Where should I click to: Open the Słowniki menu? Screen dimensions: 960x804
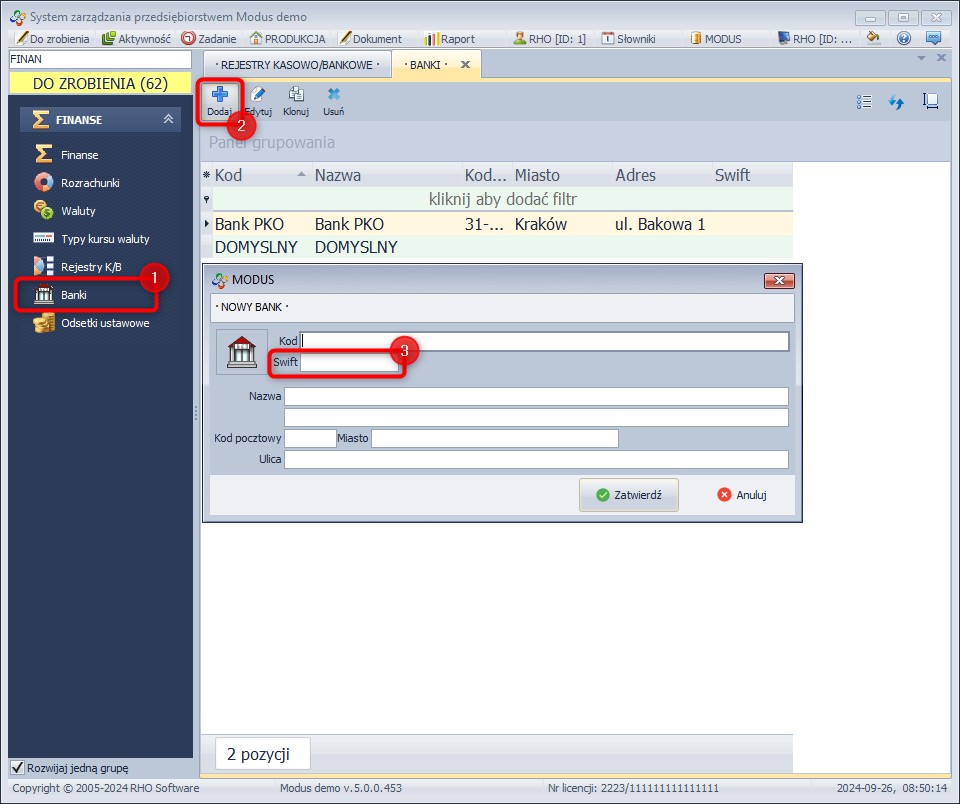coord(628,39)
